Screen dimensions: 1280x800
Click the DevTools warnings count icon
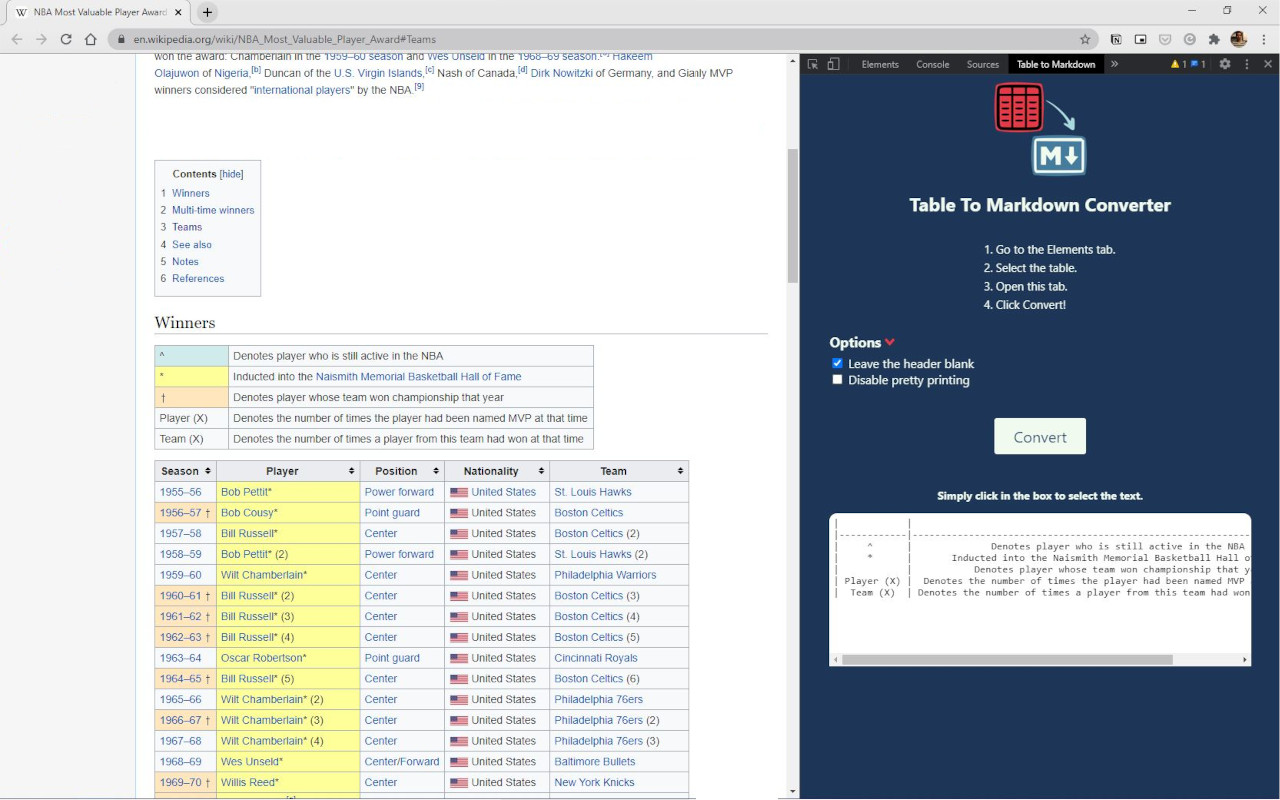point(1178,64)
